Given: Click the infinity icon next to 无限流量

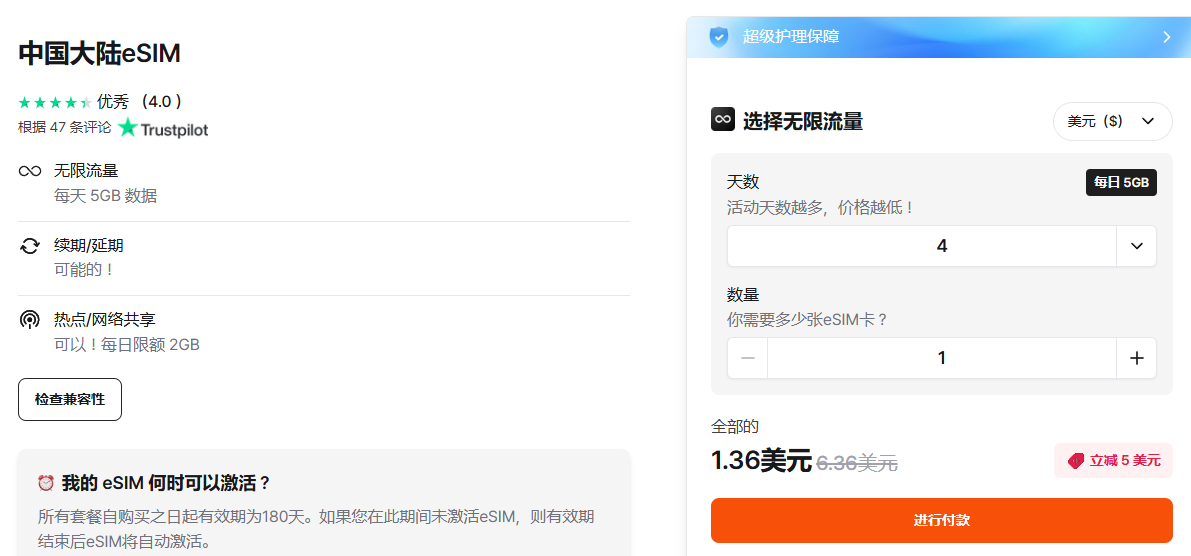Looking at the screenshot, I should click(30, 171).
